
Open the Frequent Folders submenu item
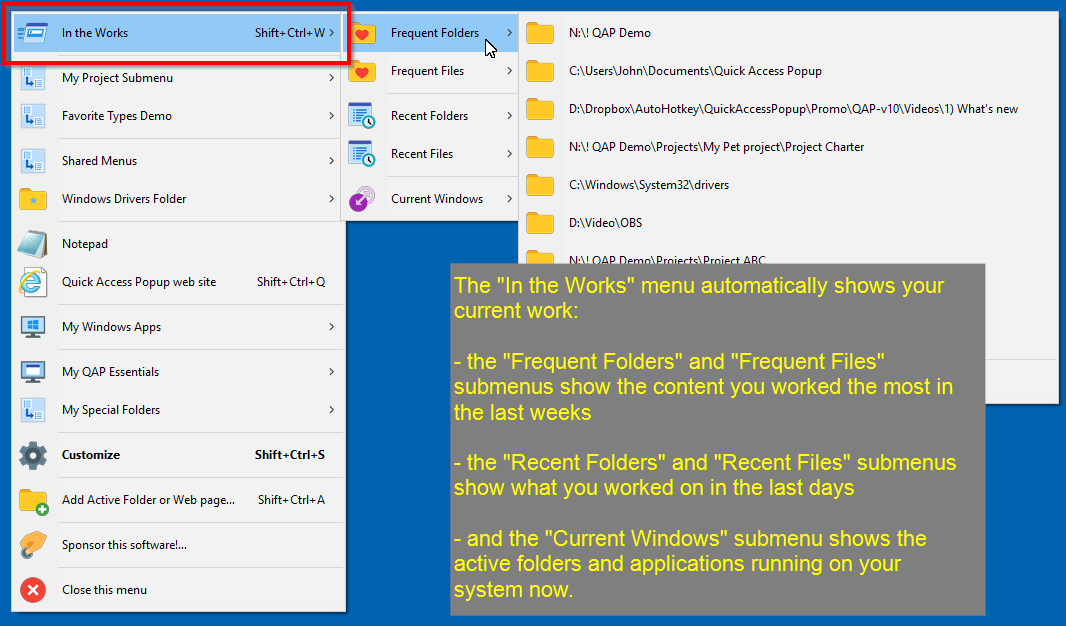430,33
